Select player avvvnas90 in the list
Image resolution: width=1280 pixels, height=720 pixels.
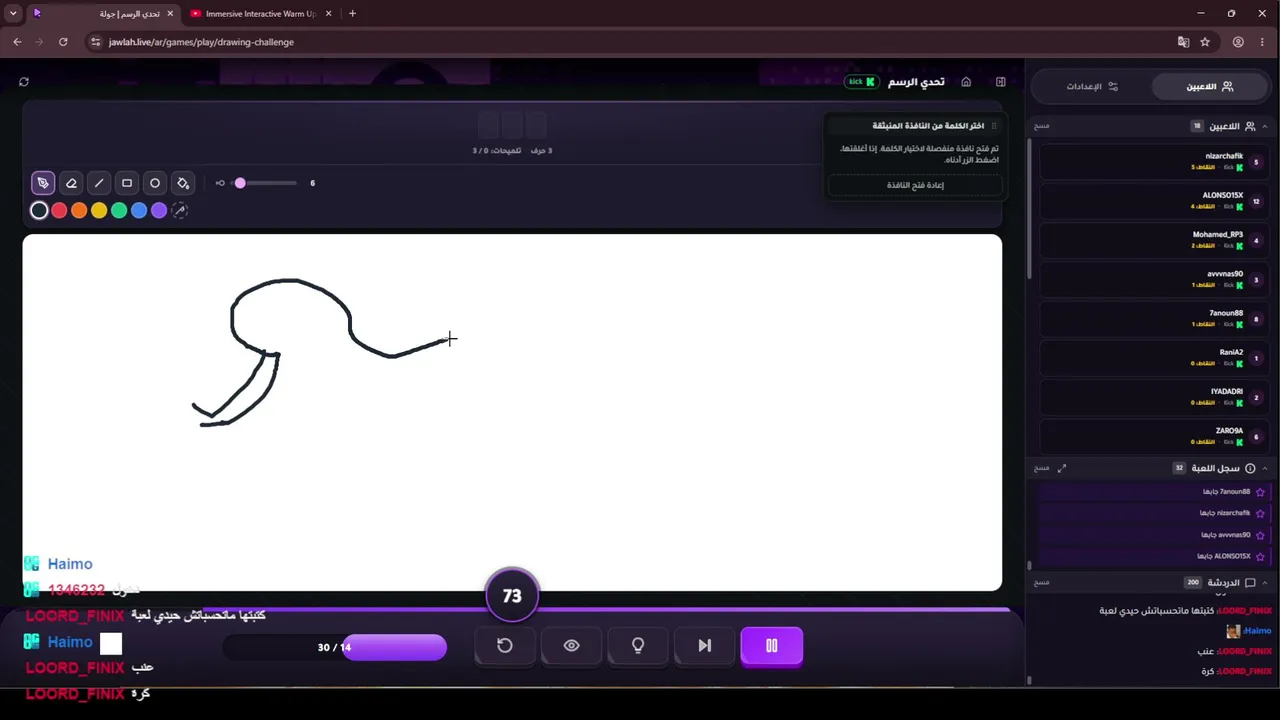pos(1154,280)
